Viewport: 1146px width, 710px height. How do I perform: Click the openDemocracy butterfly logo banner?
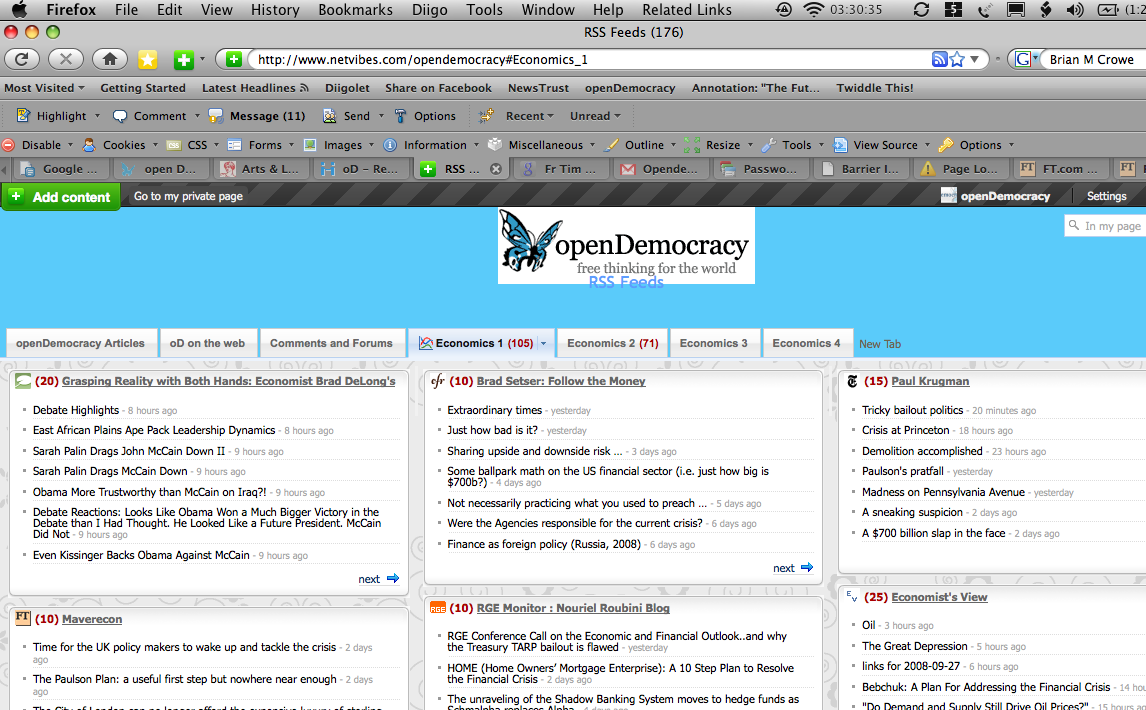[x=626, y=246]
